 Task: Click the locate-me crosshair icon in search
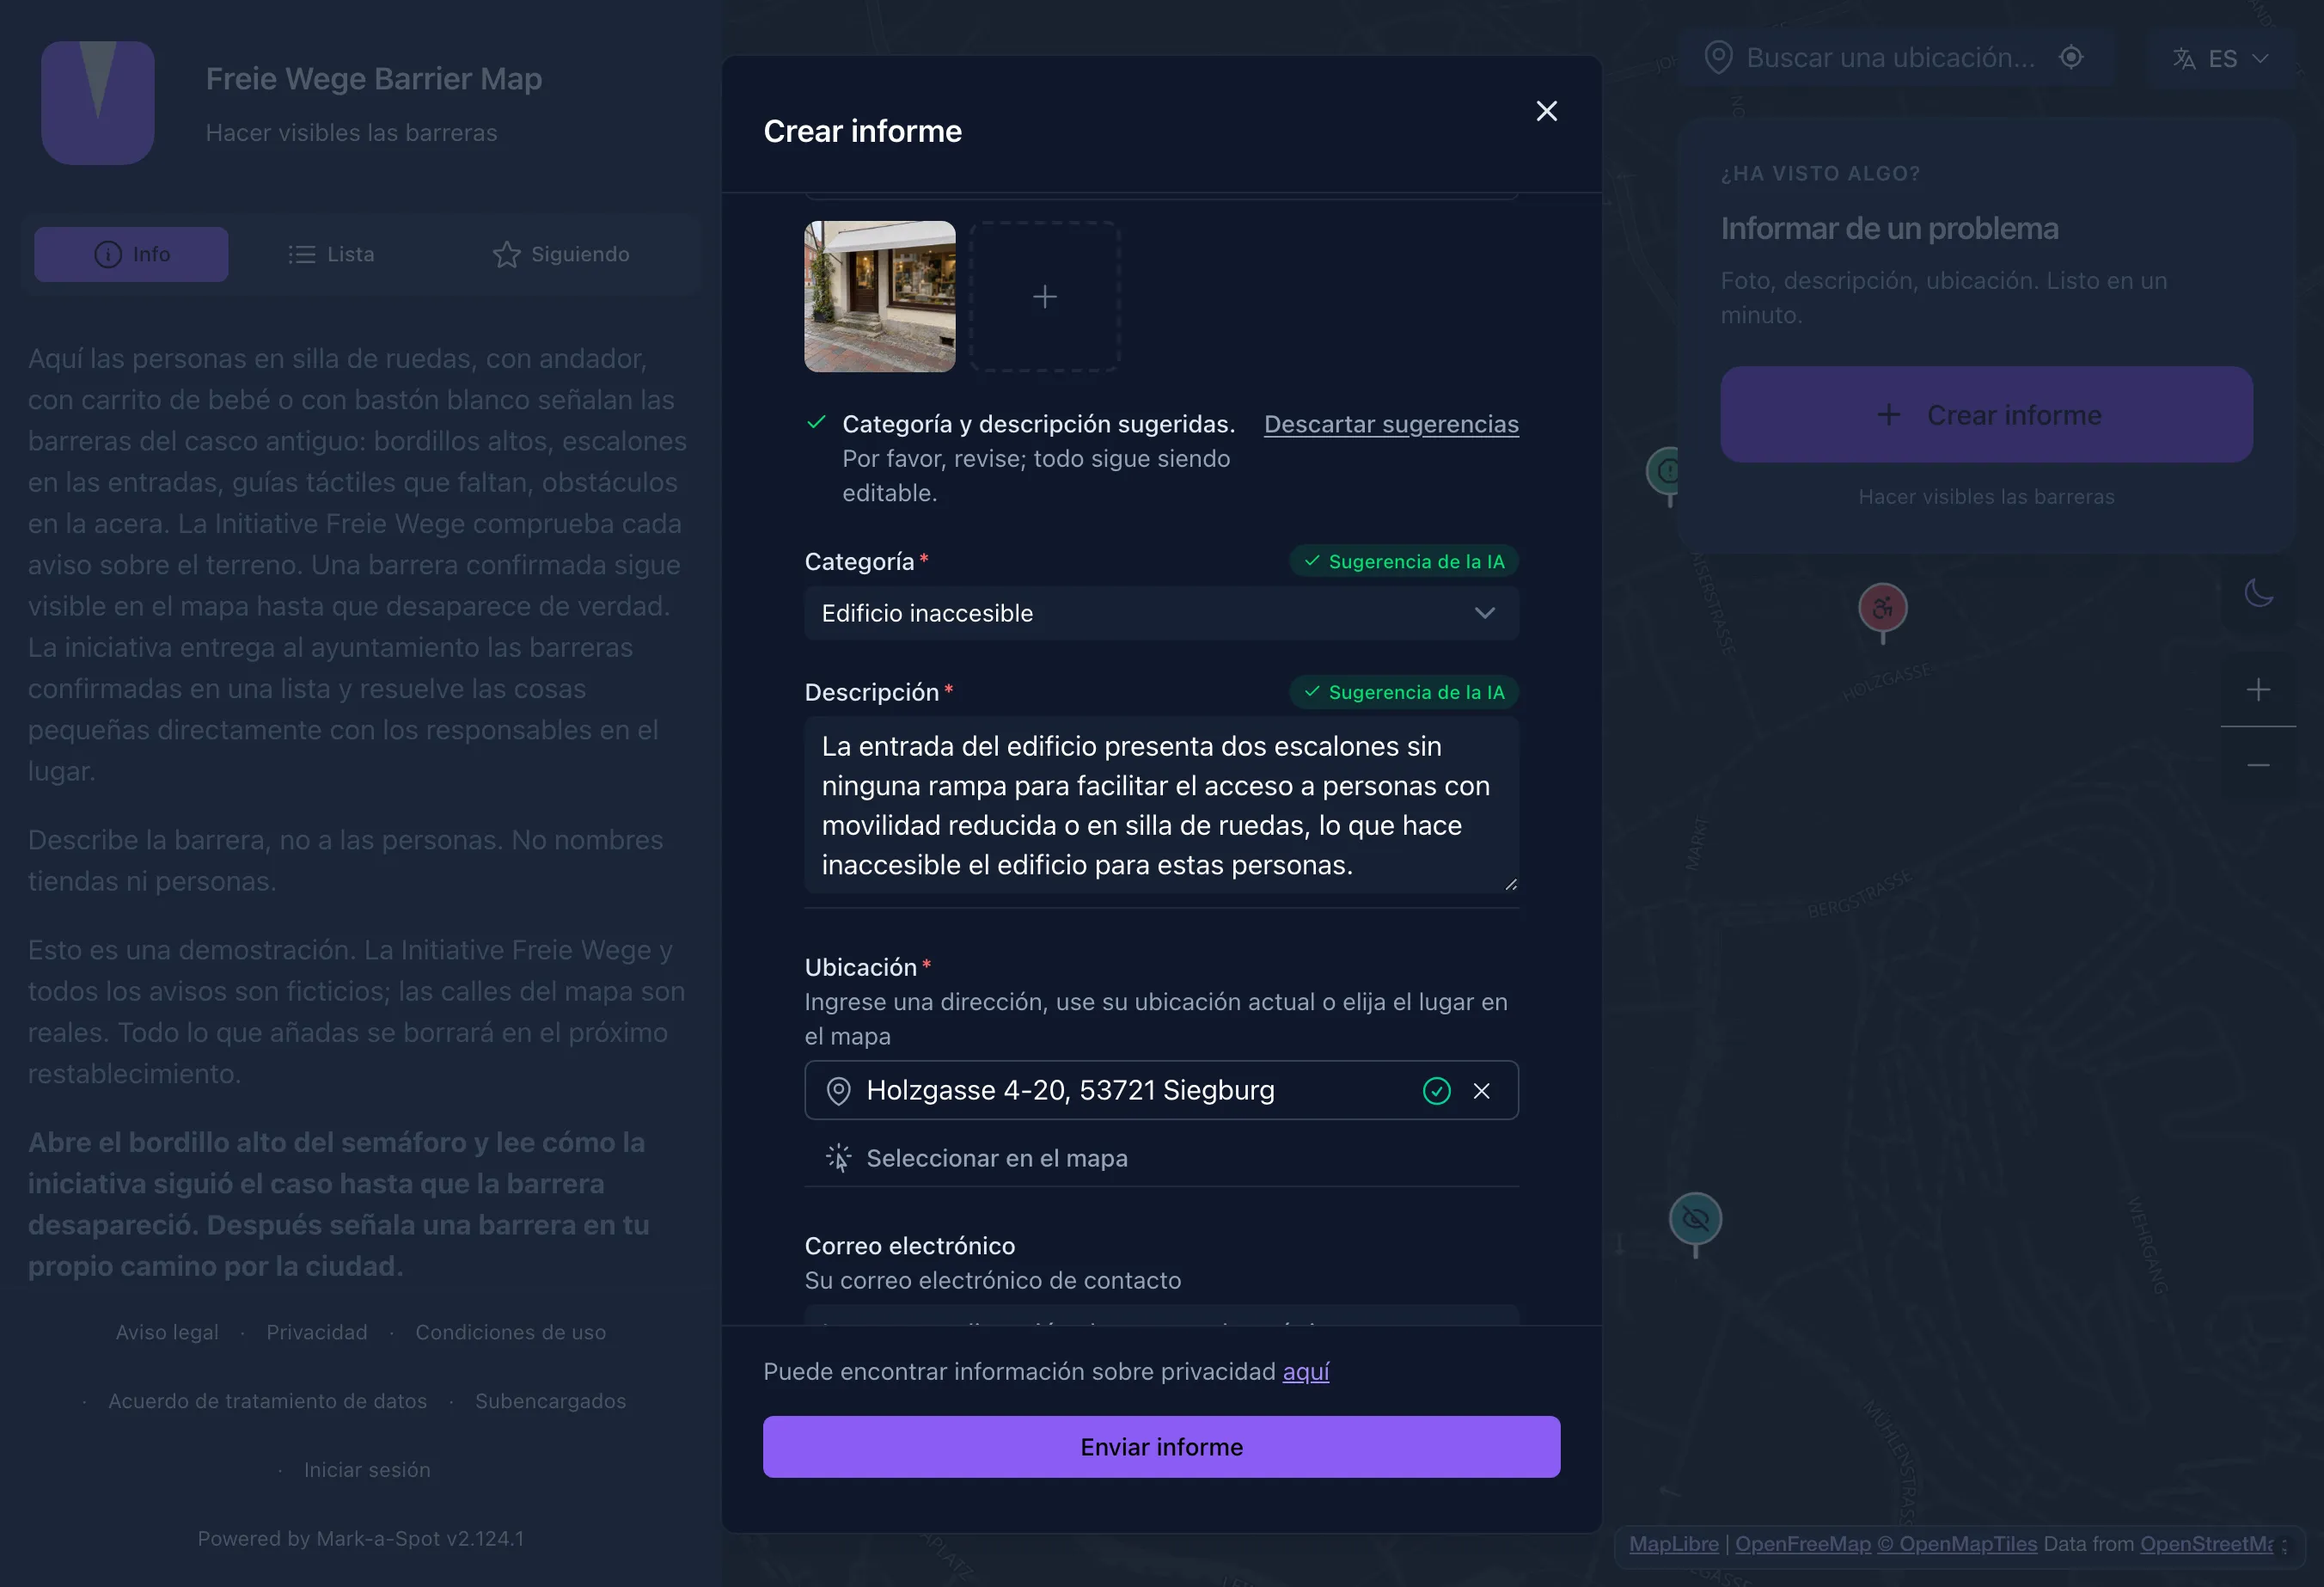pyautogui.click(x=2071, y=57)
